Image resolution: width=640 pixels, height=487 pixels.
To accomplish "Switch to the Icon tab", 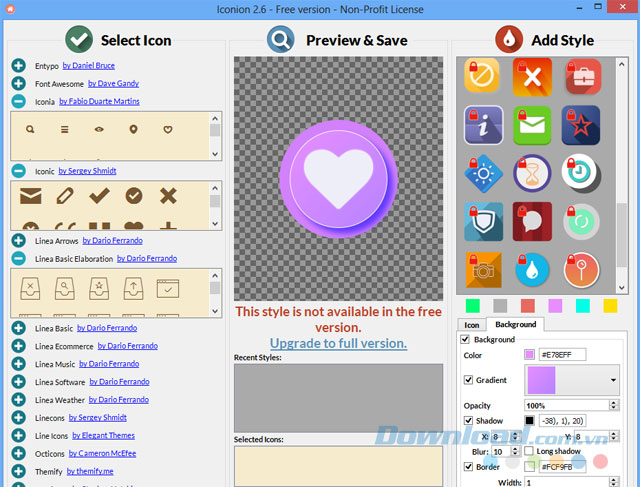I will (x=472, y=324).
